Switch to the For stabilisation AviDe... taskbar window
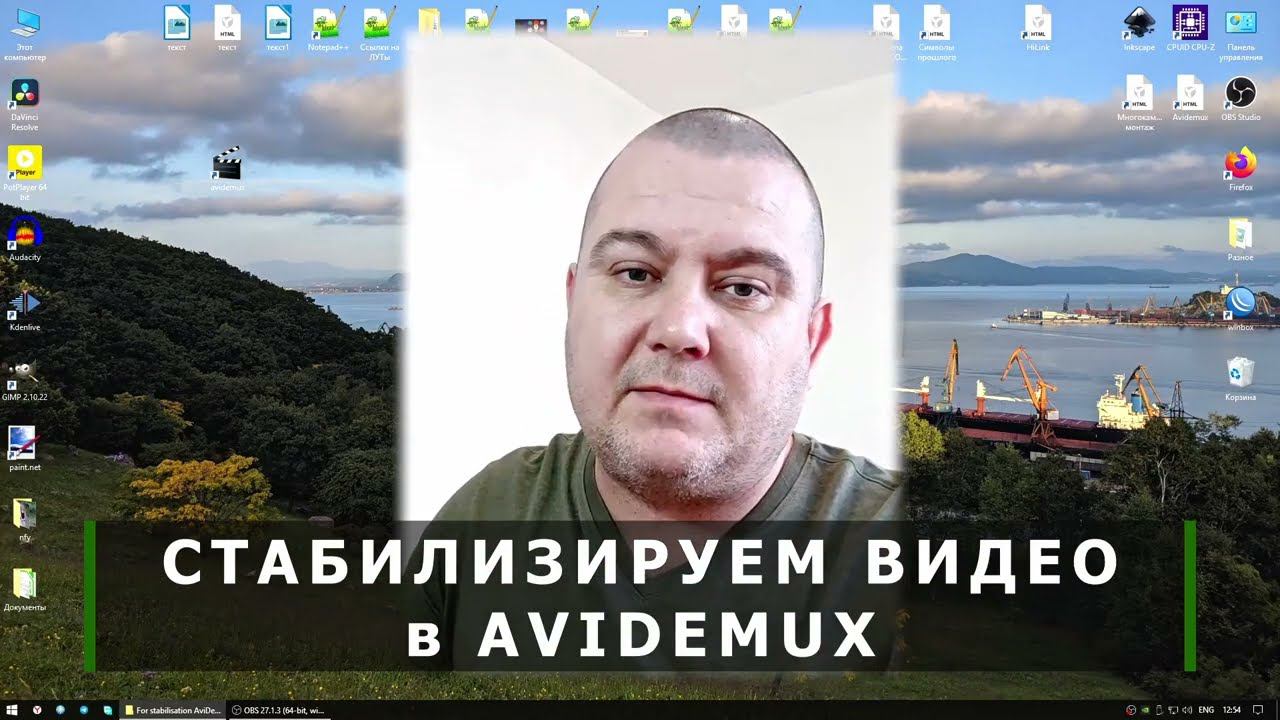 (x=173, y=710)
